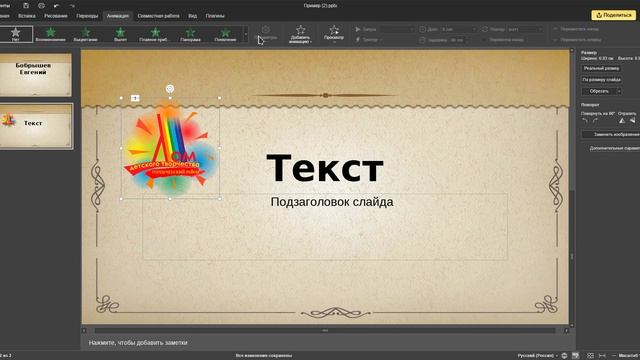Open the 'Запуск' start dropdown
640x360 pixels.
[397, 29]
